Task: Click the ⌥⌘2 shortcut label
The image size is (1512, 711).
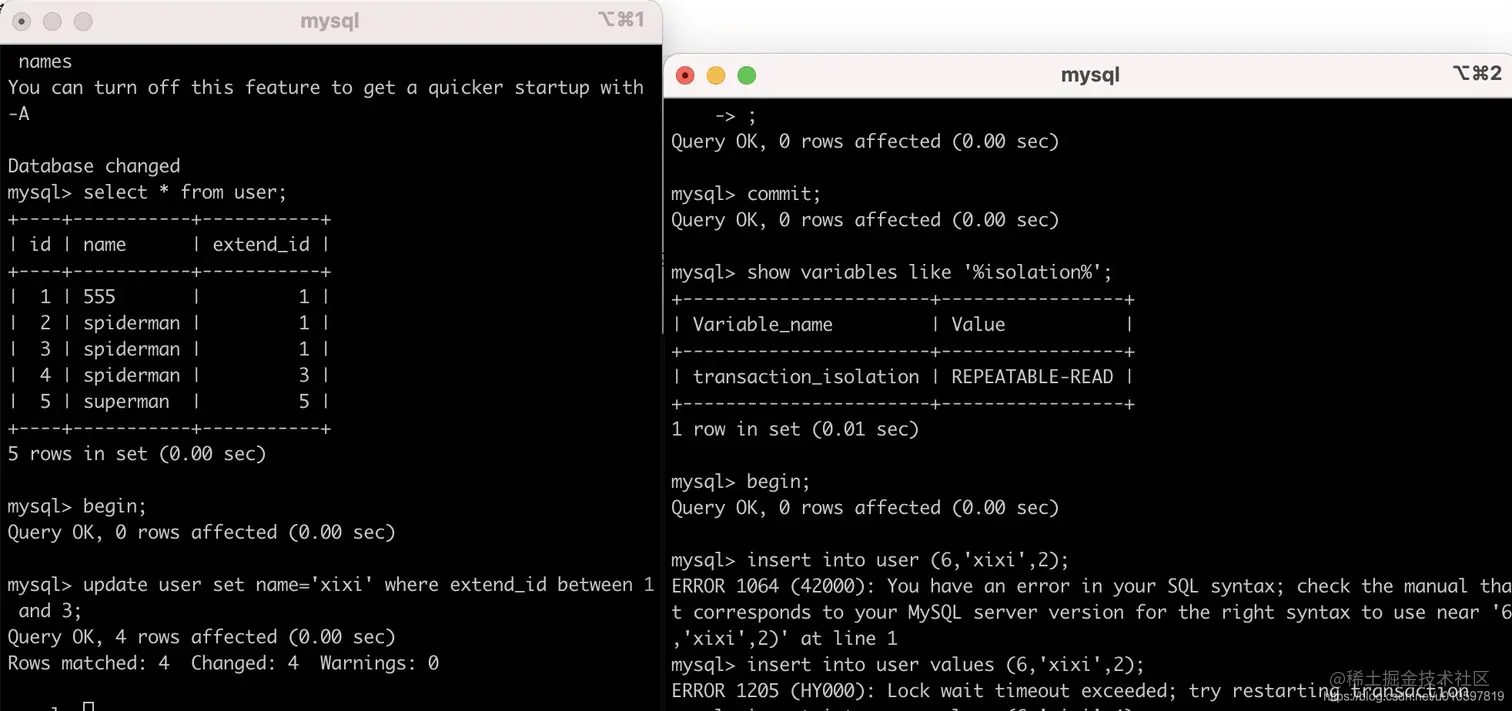Action: click(1477, 74)
